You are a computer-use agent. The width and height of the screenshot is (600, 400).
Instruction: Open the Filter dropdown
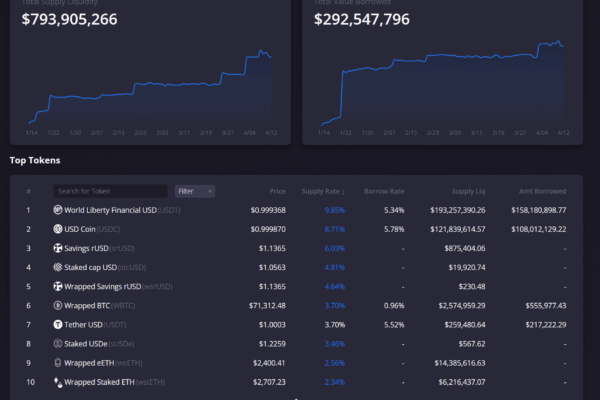(x=194, y=191)
